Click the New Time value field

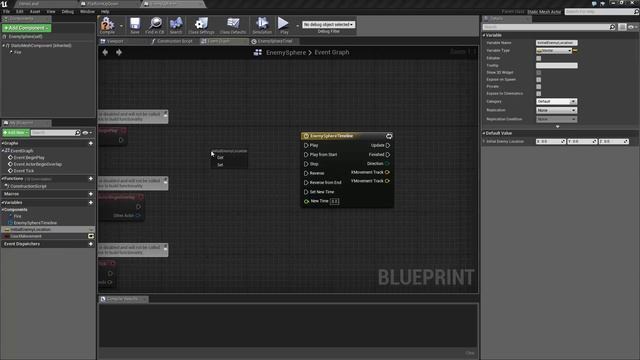(334, 201)
